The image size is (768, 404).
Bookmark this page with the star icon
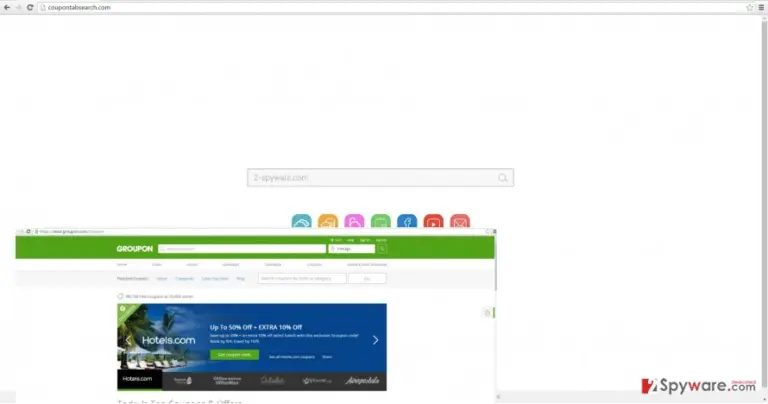(x=749, y=7)
